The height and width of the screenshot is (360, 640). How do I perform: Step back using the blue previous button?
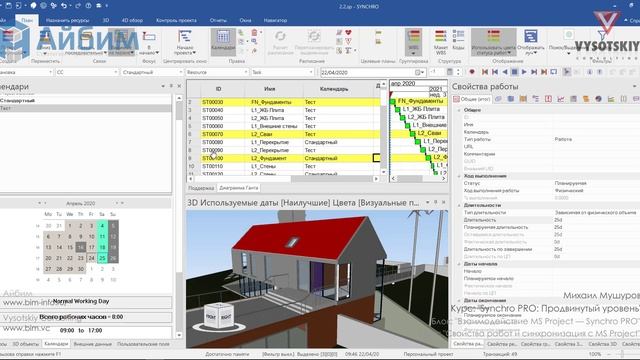coord(495,72)
